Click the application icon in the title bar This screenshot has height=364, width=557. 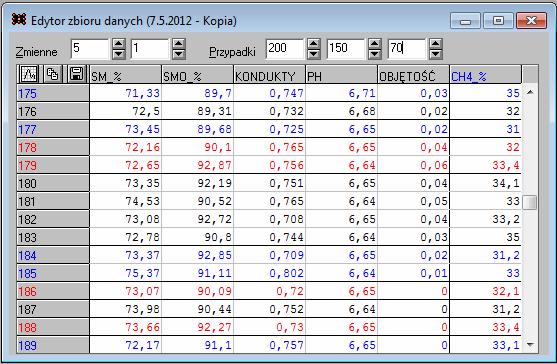(19, 20)
